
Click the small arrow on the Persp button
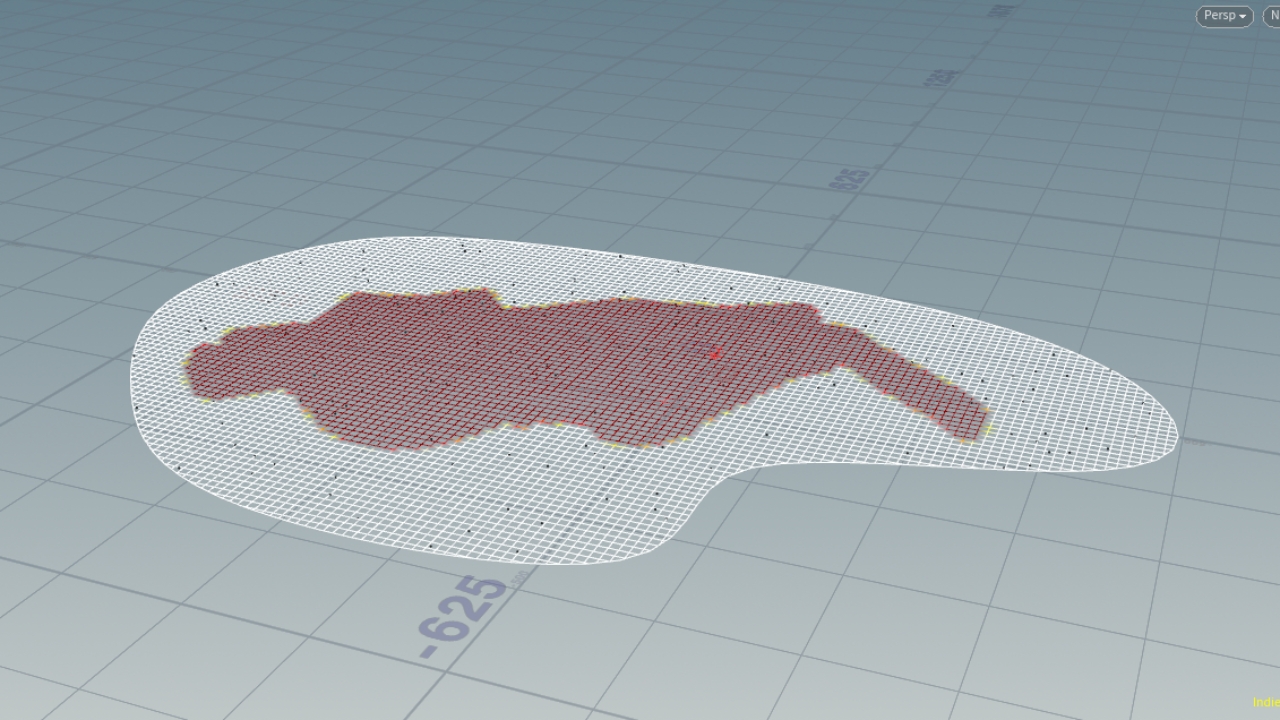pyautogui.click(x=1242, y=16)
